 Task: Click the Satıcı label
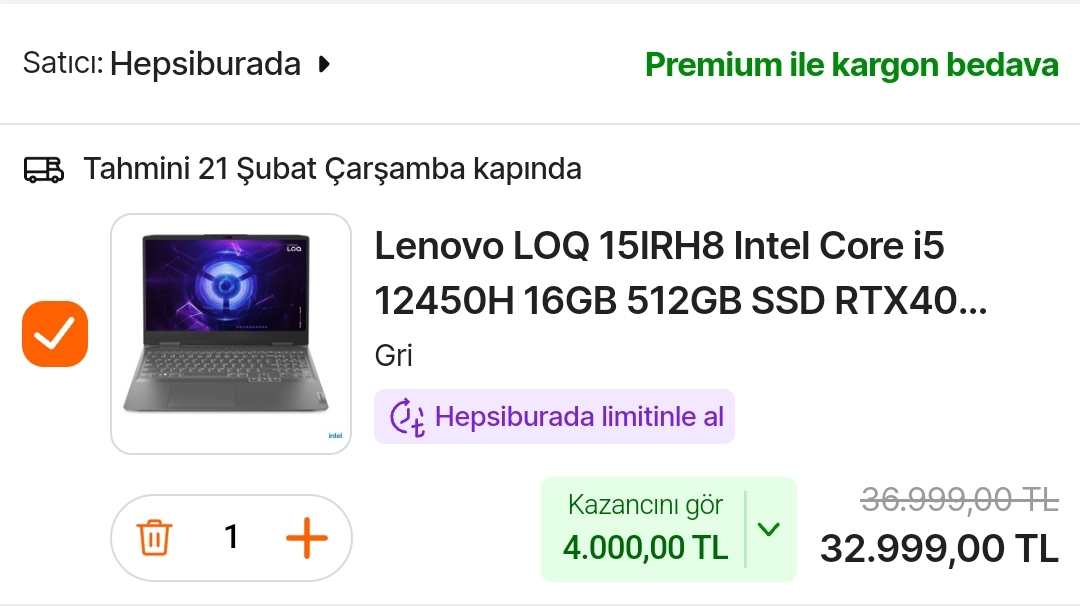pos(63,63)
